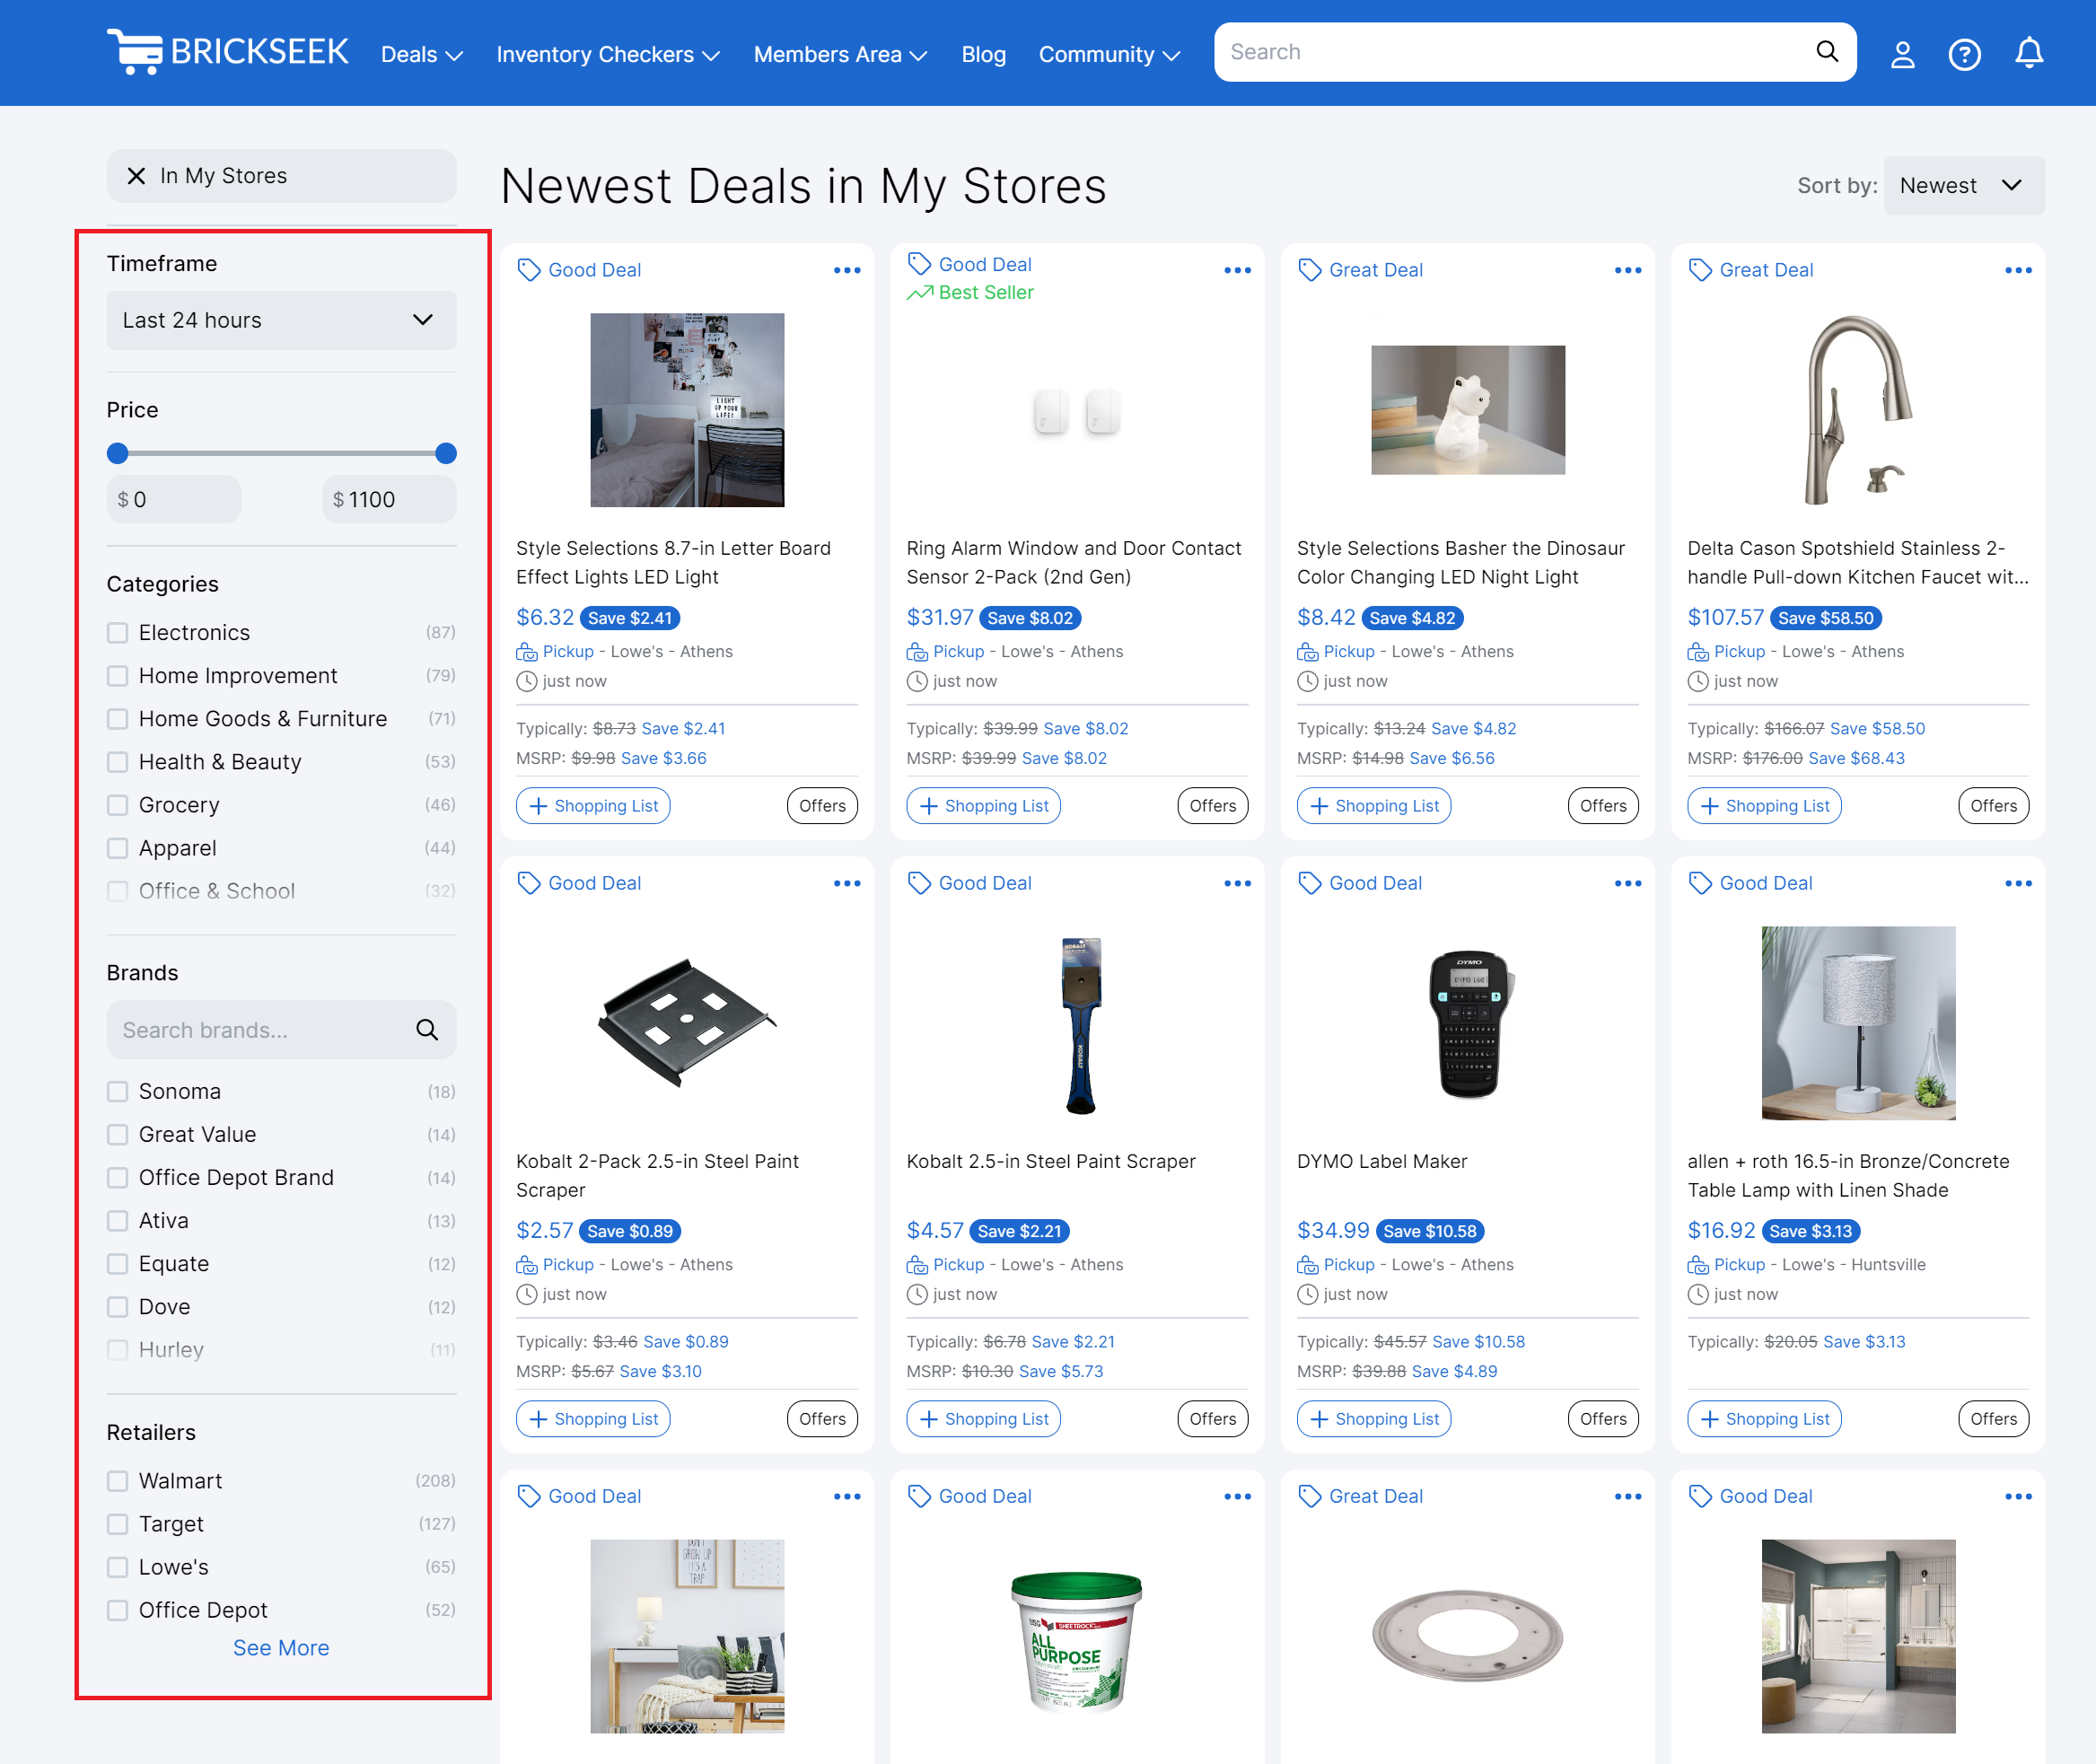Image resolution: width=2096 pixels, height=1764 pixels.
Task: Open the Sort by Newest dropdown
Action: pyautogui.click(x=1963, y=186)
